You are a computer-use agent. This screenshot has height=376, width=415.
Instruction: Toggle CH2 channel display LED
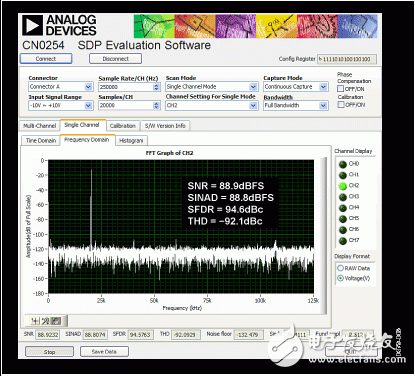pos(343,186)
